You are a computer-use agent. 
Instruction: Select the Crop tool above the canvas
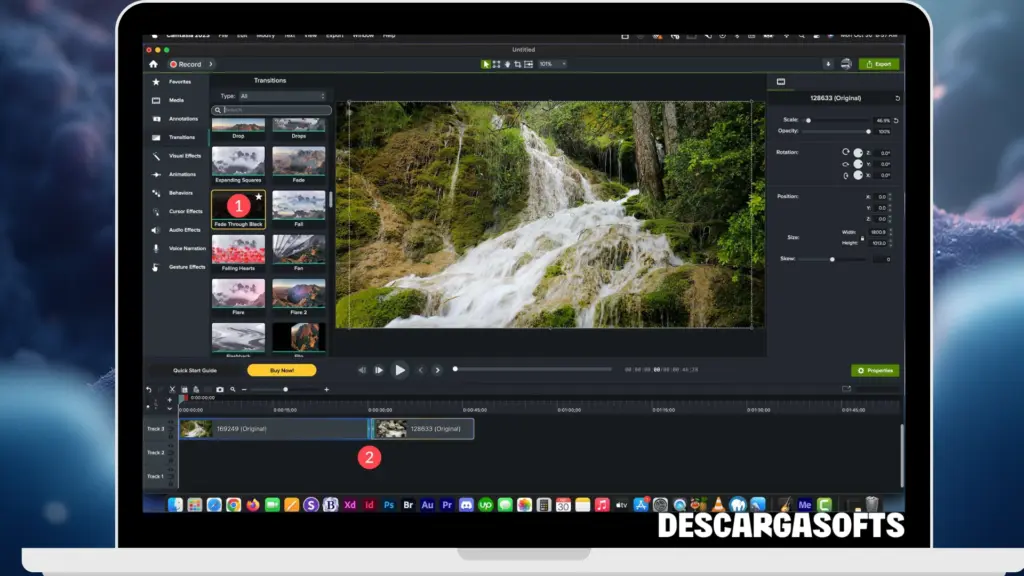tap(520, 63)
